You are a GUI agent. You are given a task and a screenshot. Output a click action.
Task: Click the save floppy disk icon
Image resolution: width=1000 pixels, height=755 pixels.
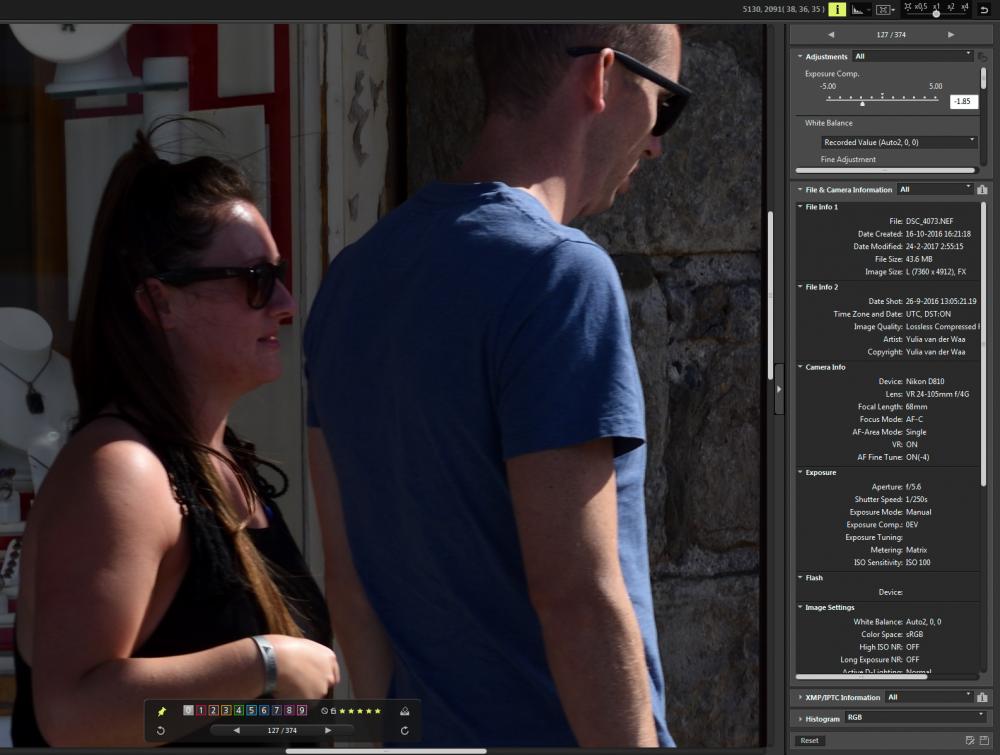pyautogui.click(x=985, y=740)
